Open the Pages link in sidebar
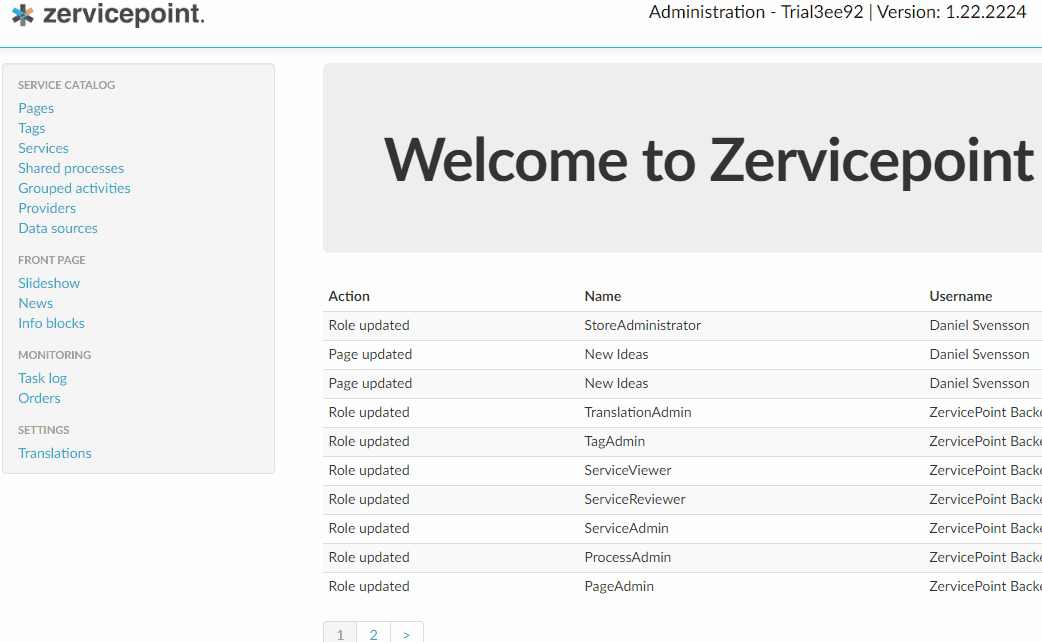 (x=36, y=108)
